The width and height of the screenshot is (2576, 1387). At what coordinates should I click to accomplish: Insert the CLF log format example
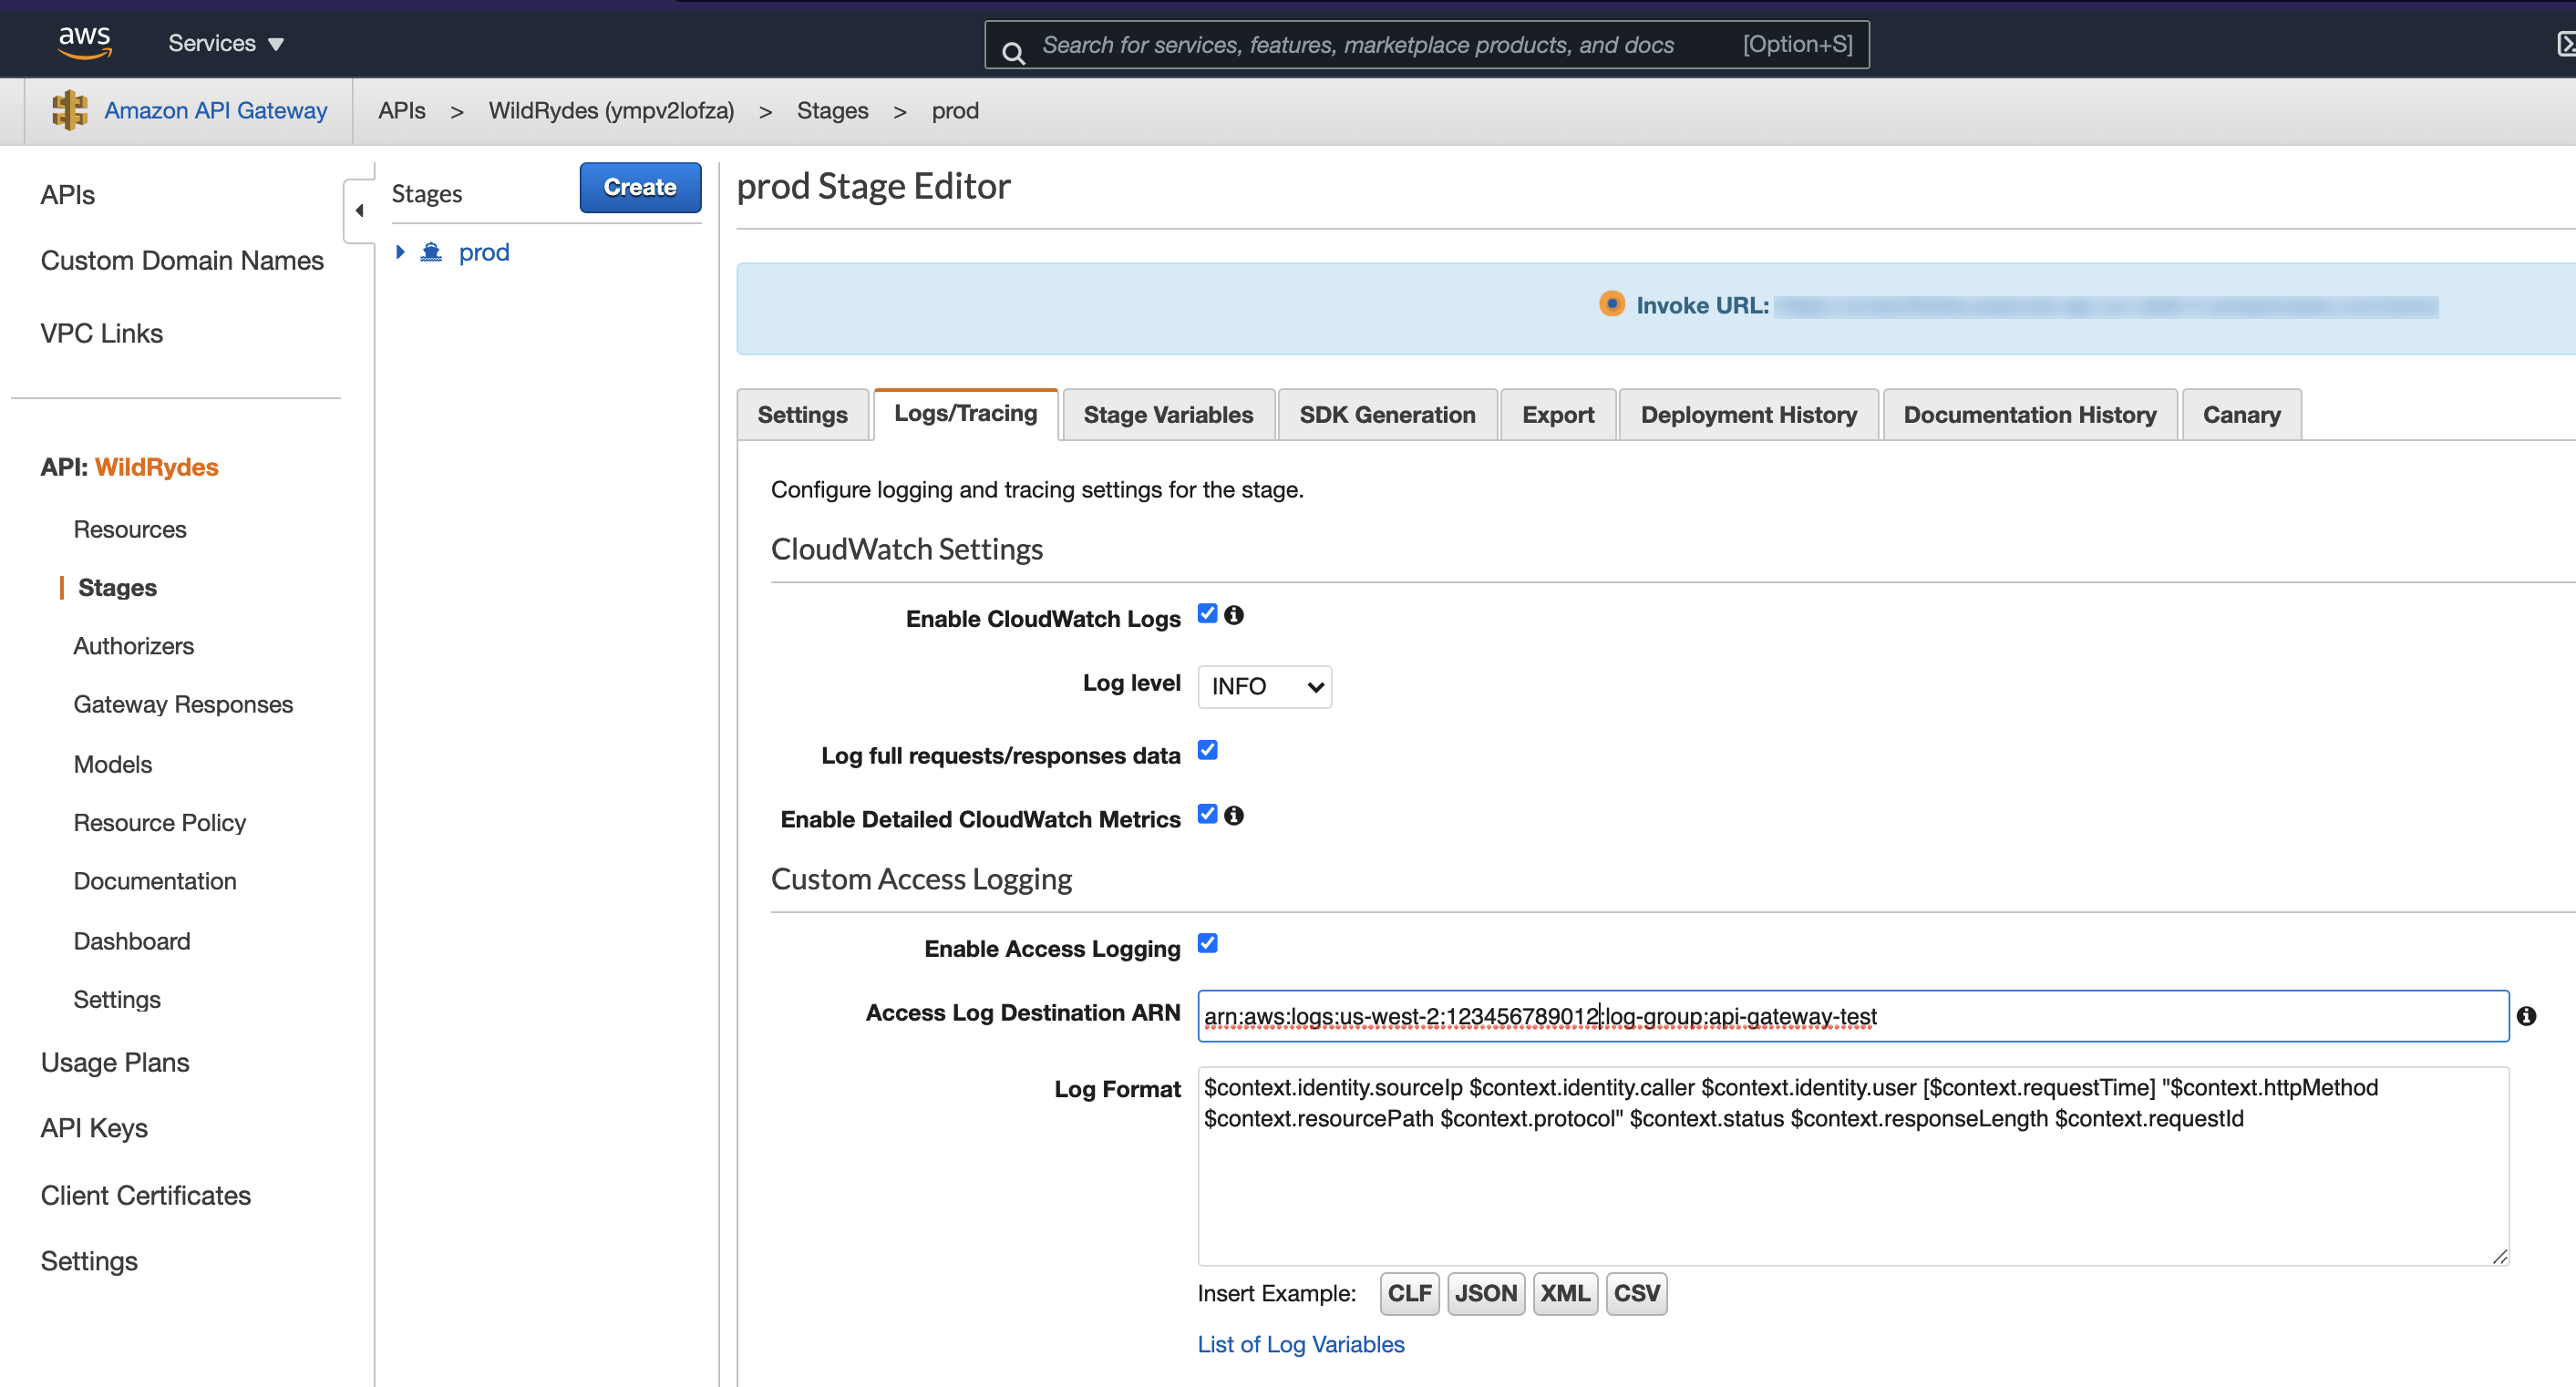click(x=1408, y=1293)
